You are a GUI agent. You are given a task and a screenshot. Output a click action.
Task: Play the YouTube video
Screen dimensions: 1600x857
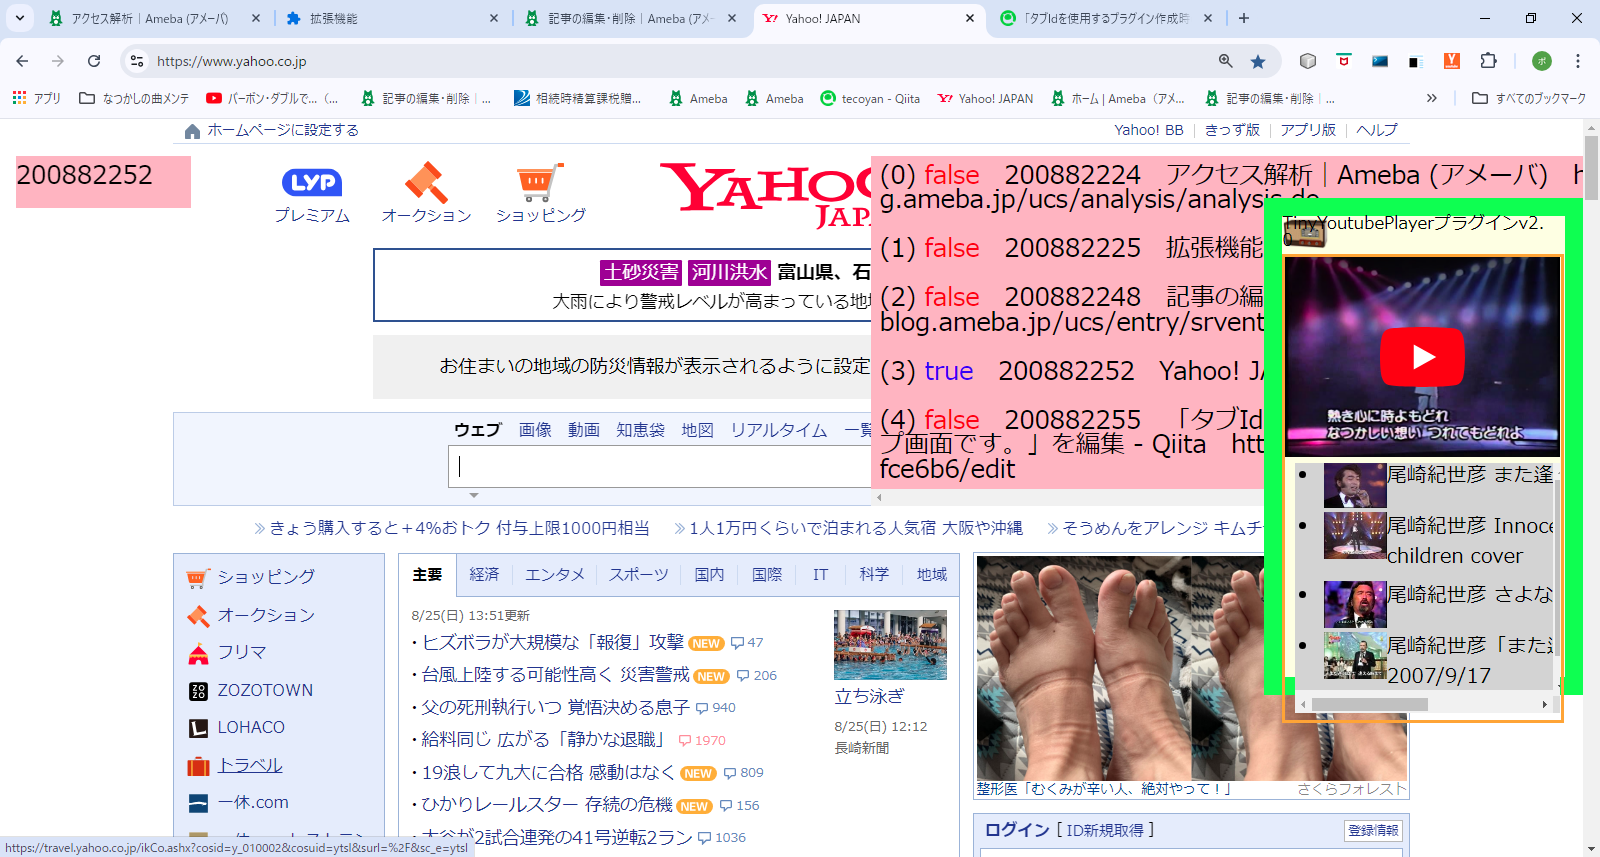[x=1422, y=357]
